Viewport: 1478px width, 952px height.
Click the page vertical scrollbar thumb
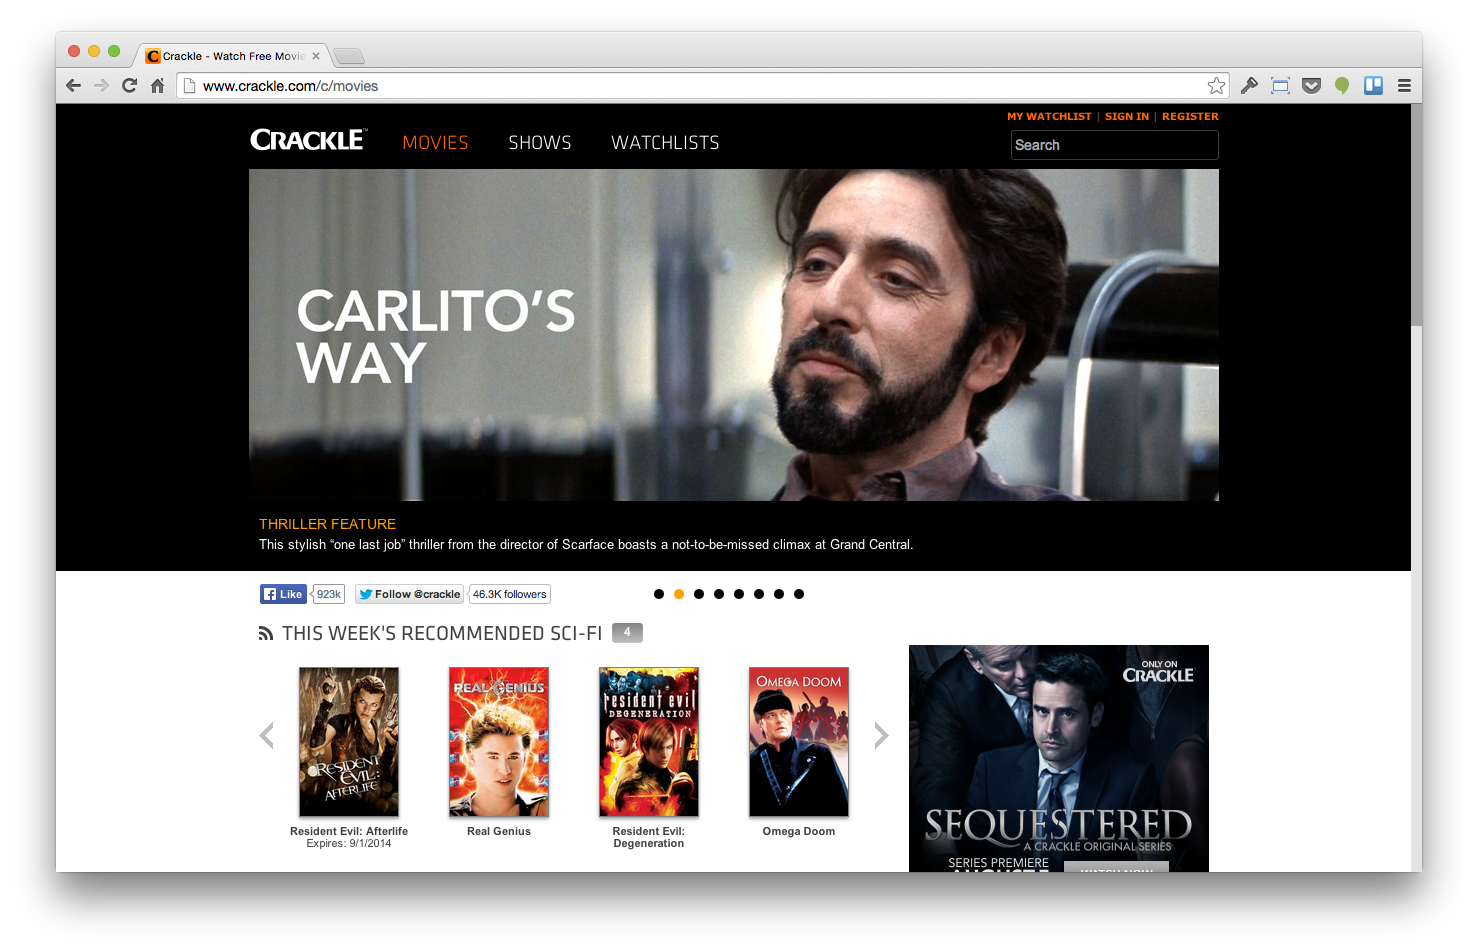pyautogui.click(x=1416, y=215)
